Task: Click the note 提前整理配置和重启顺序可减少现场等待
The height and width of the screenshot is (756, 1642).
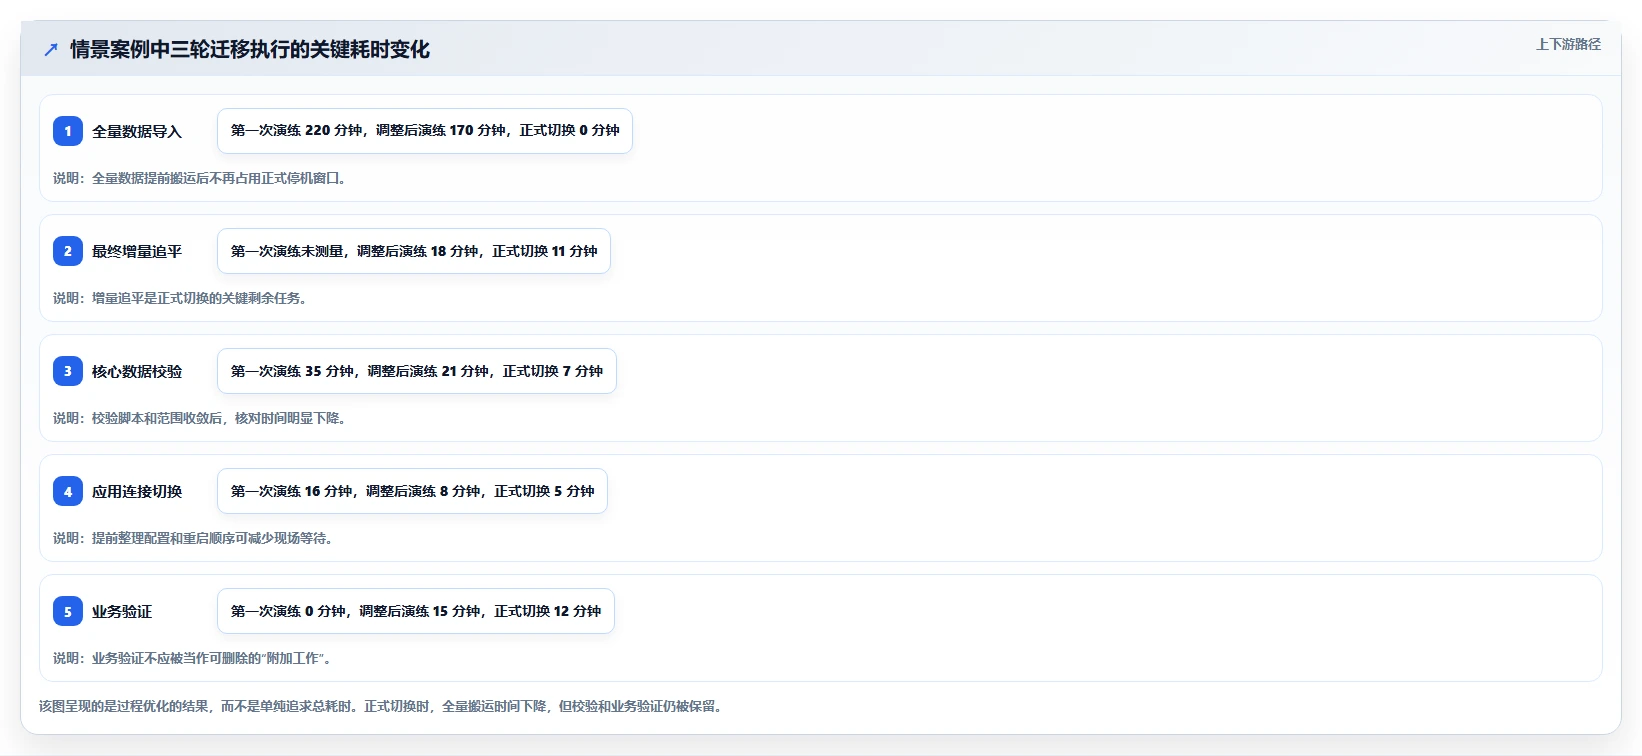Action: coord(193,538)
